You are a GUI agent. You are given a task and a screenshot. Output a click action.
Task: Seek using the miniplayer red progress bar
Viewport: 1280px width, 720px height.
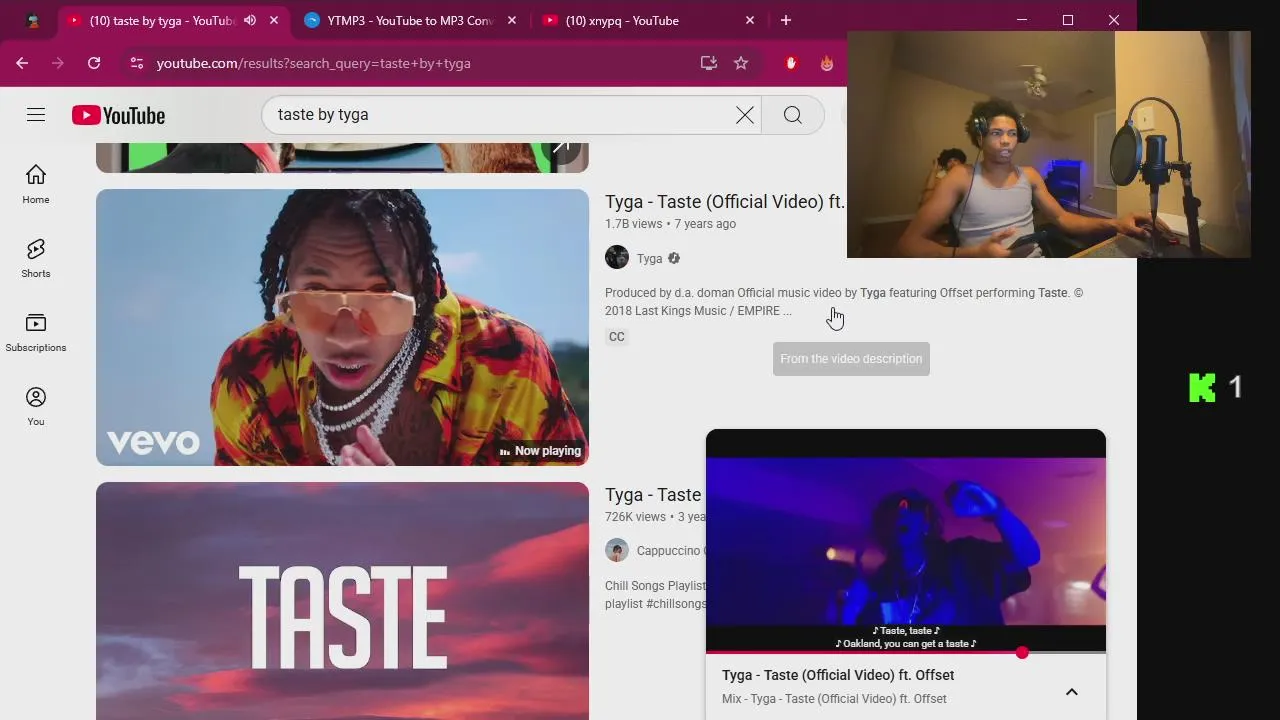point(906,652)
